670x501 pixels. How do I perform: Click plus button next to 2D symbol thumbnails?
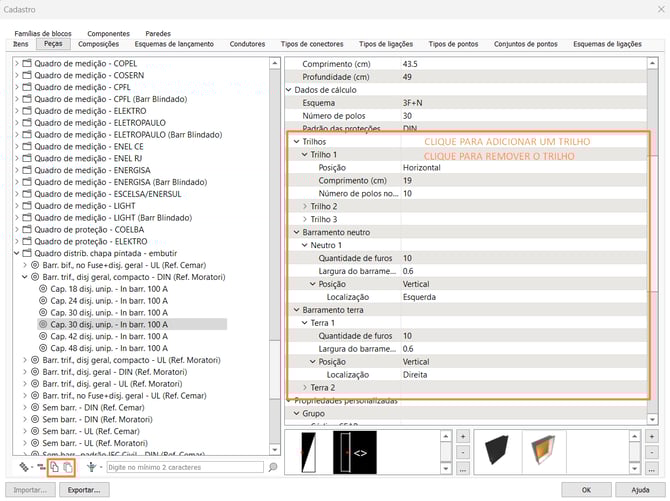462,437
